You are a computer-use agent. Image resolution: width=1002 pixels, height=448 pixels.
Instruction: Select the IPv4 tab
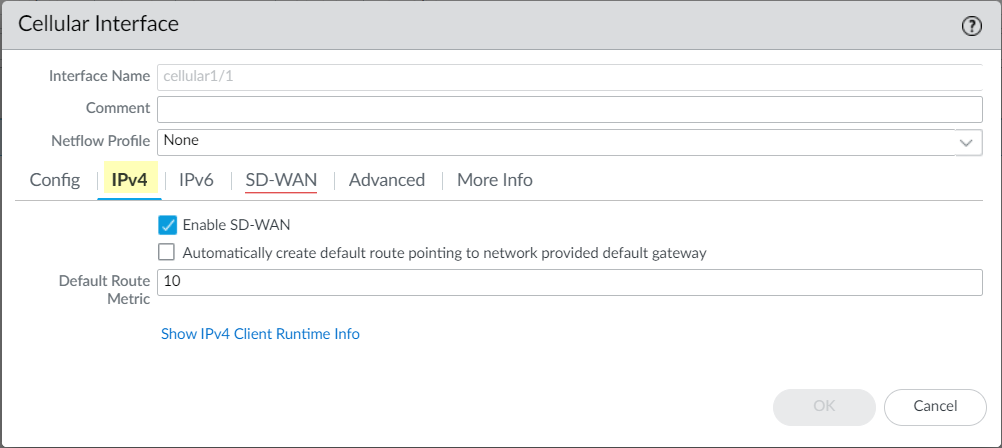coord(129,180)
